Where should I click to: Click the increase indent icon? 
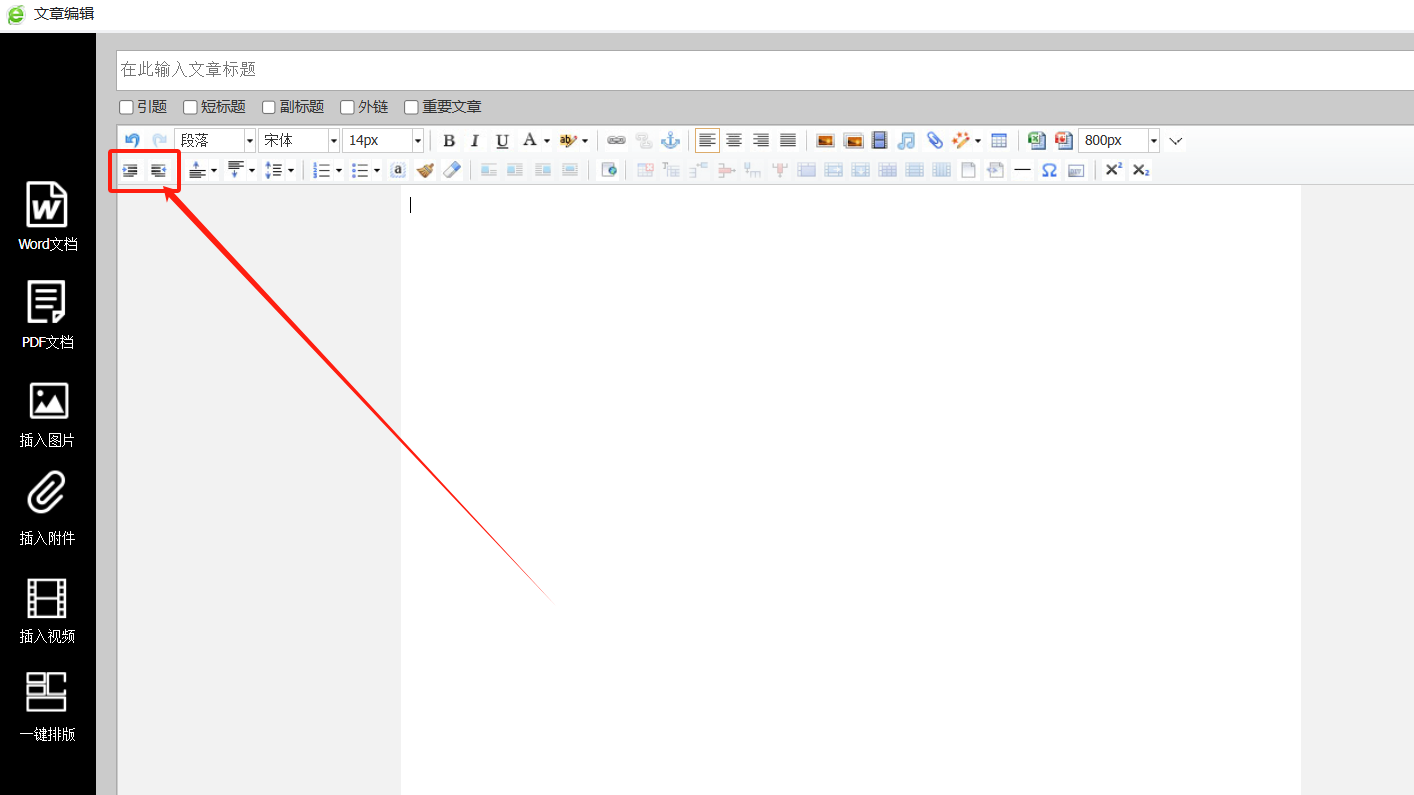[x=130, y=171]
